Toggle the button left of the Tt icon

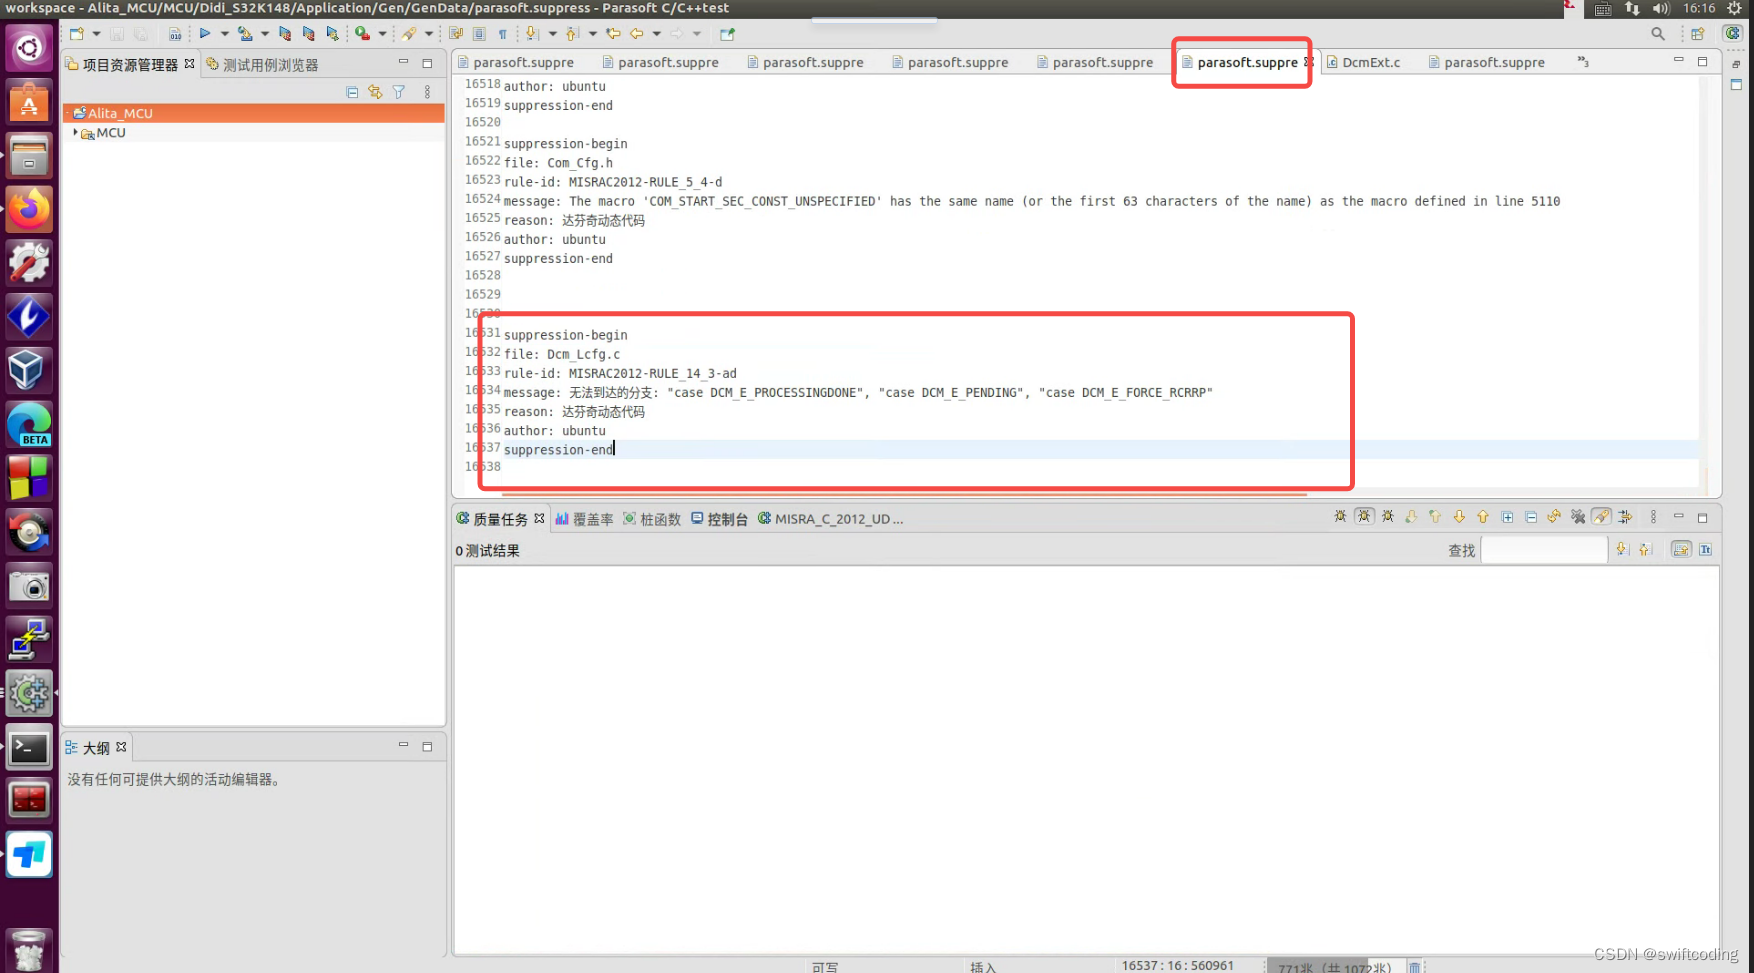coord(1681,550)
